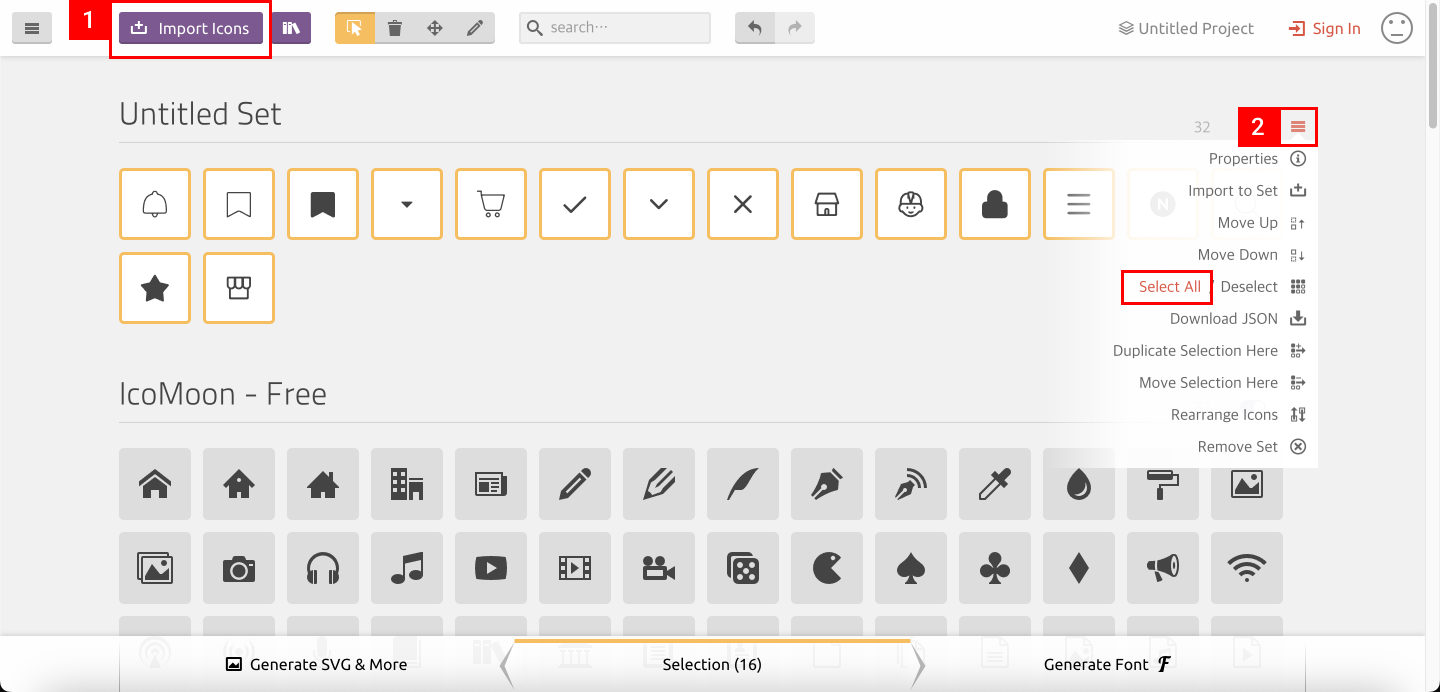
Task: Deselect the star icon
Action: click(155, 288)
